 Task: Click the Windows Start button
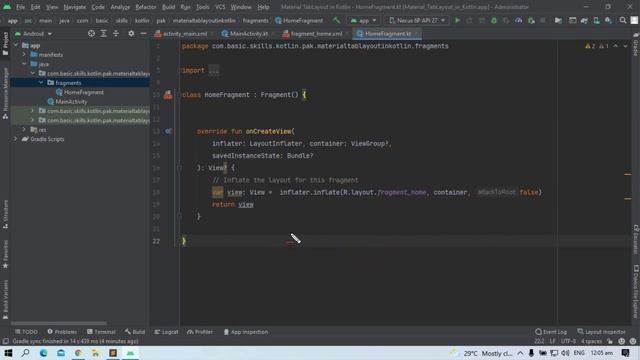tap(8, 353)
